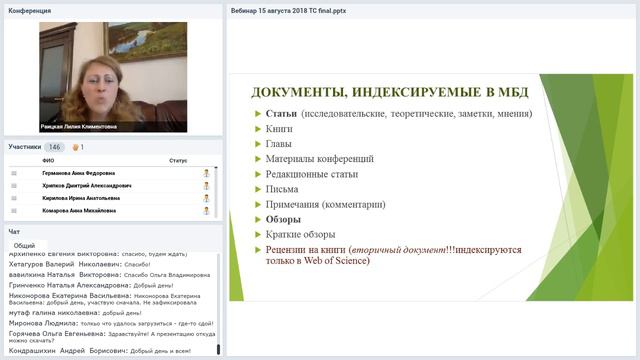Click the slide bullet Рецензии на книги
The width and height of the screenshot is (640, 360).
coord(393,255)
